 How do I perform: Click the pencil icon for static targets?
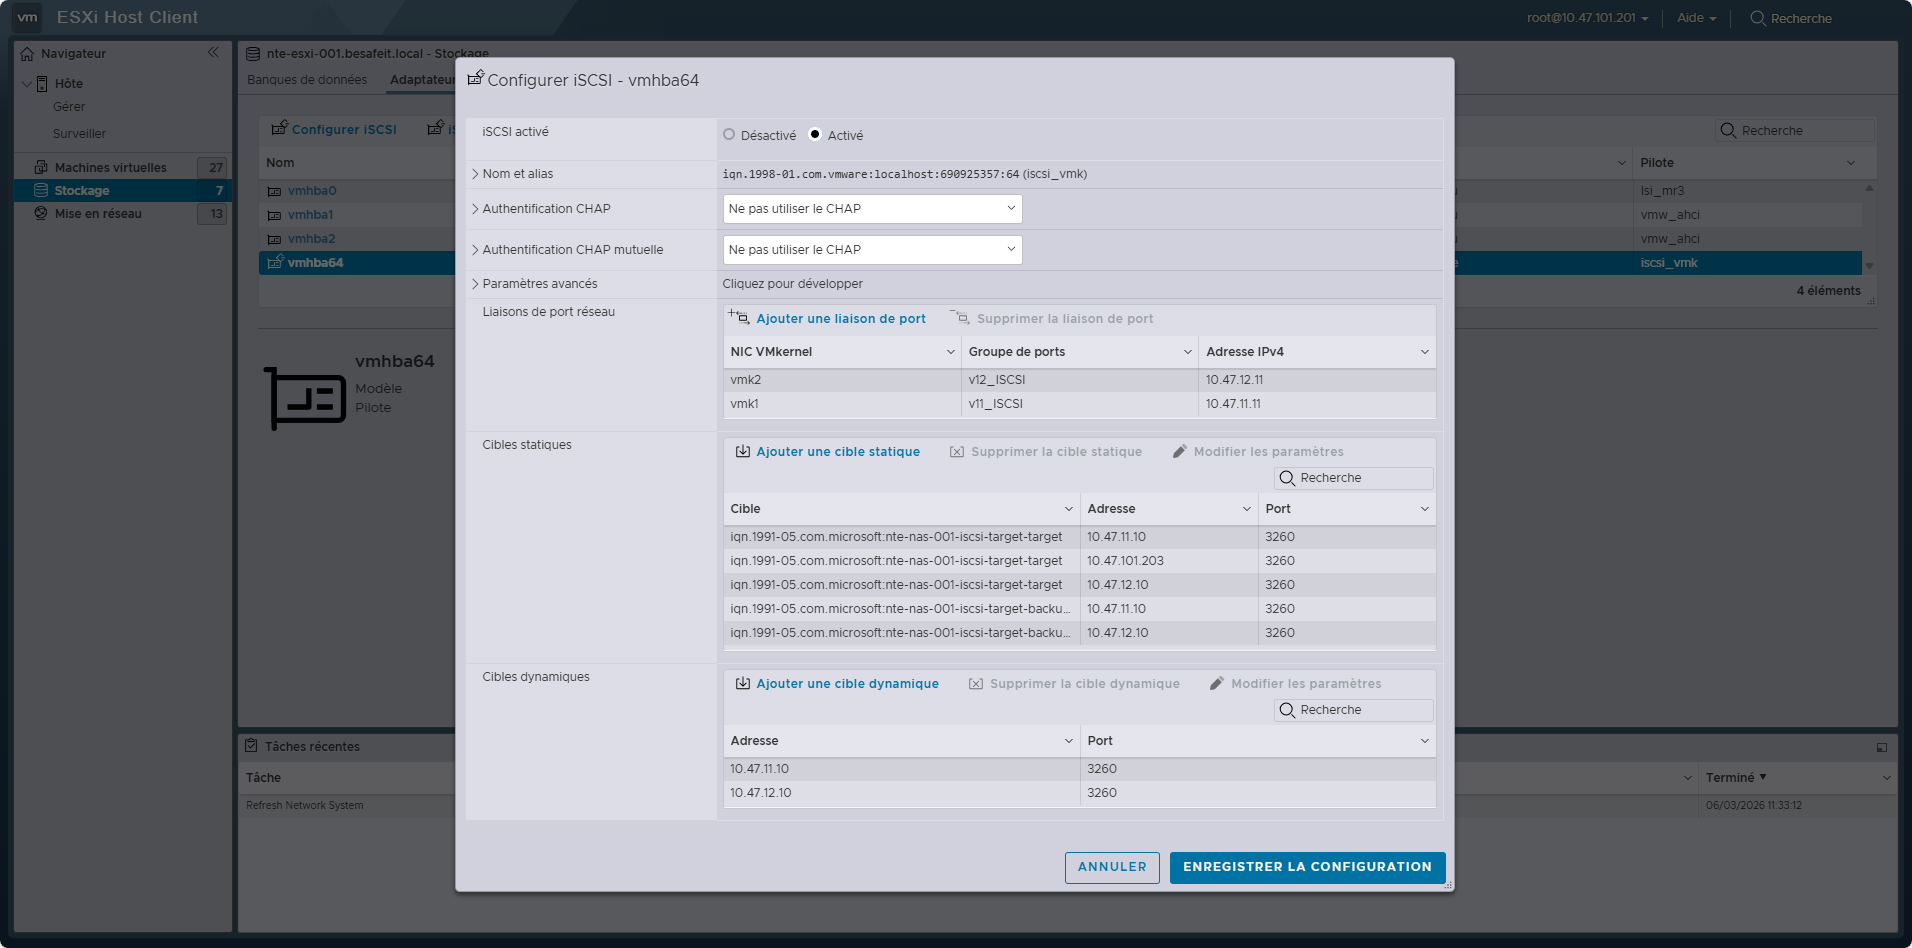tap(1180, 451)
